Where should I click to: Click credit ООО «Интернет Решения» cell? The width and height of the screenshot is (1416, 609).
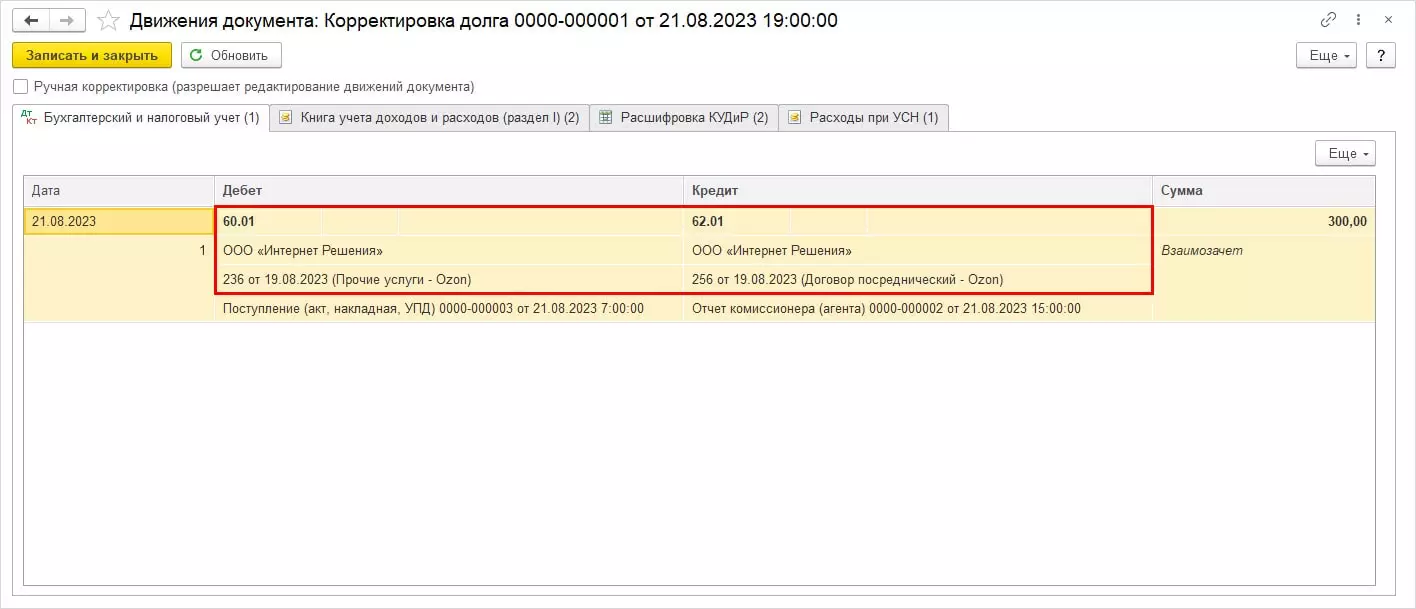918,250
